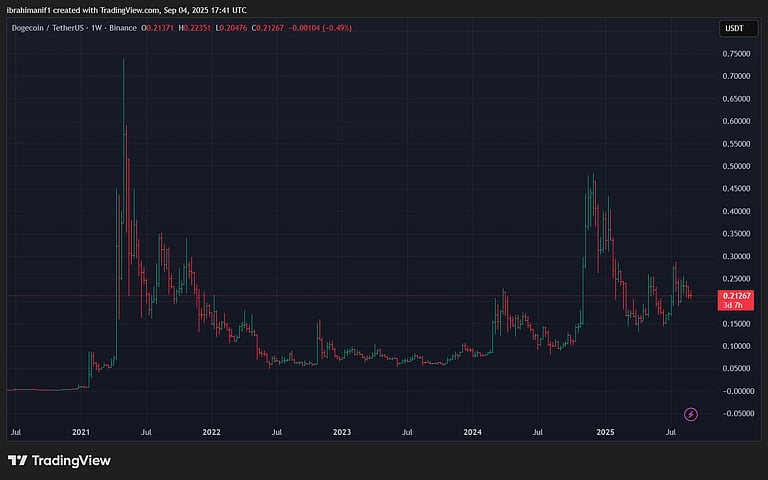Click the -0.05000 price scale label

tap(738, 414)
